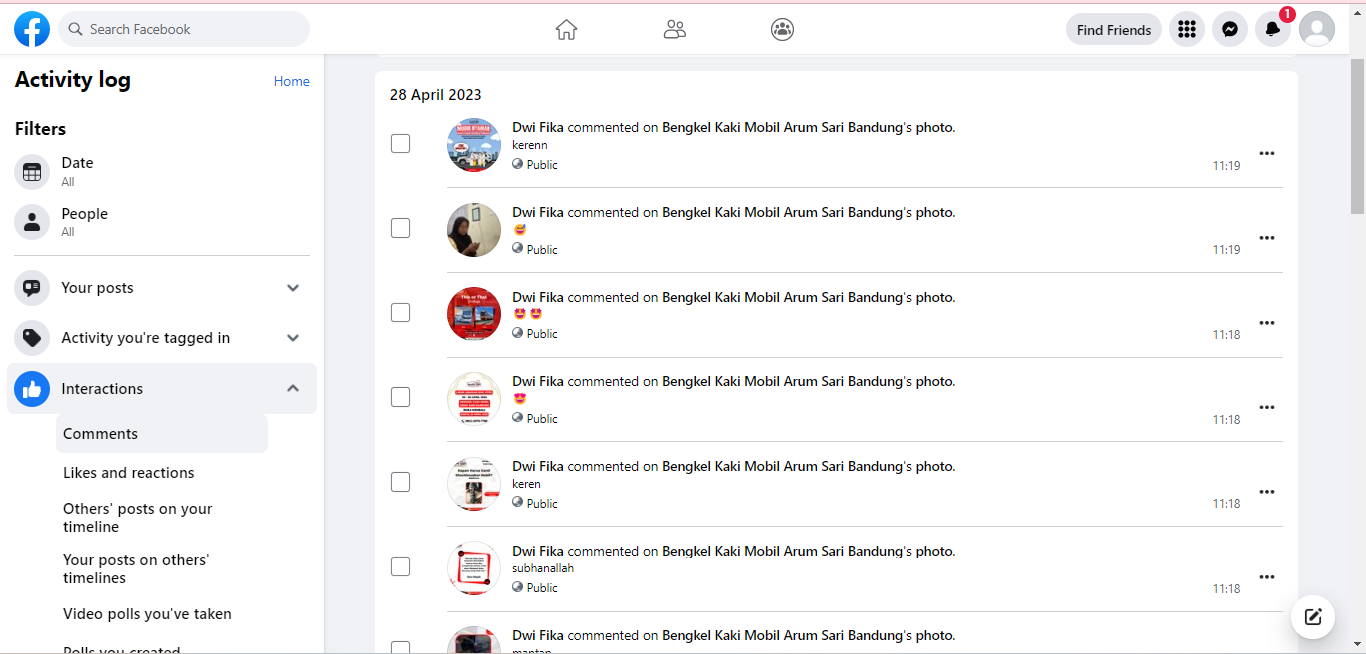Open the apps grid menu icon
The height and width of the screenshot is (654, 1366).
click(x=1187, y=30)
